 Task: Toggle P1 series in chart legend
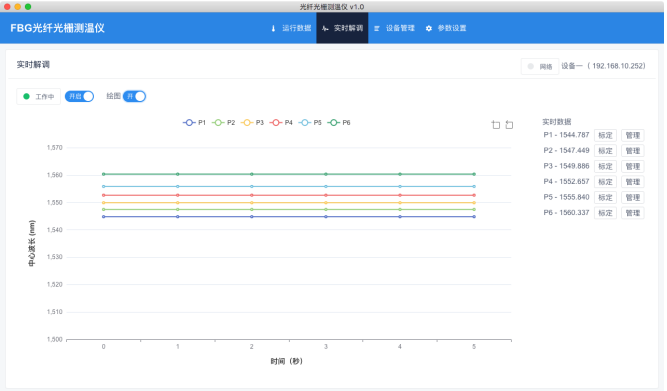pos(194,123)
